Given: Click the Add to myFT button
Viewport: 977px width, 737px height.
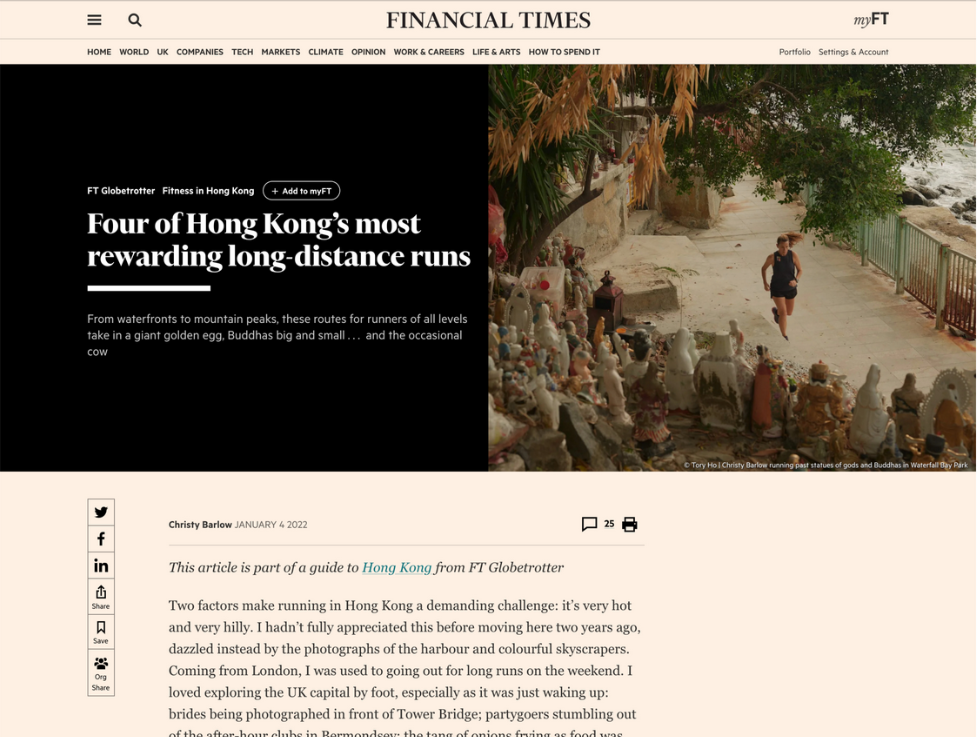Looking at the screenshot, I should point(302,191).
